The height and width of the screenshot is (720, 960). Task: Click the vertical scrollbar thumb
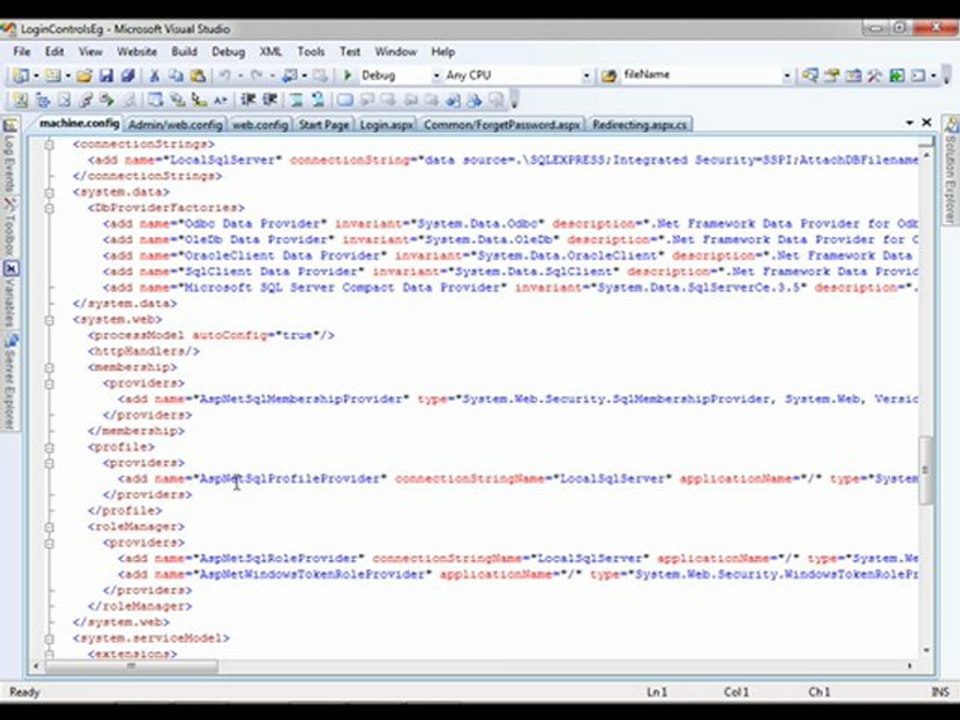coord(926,470)
